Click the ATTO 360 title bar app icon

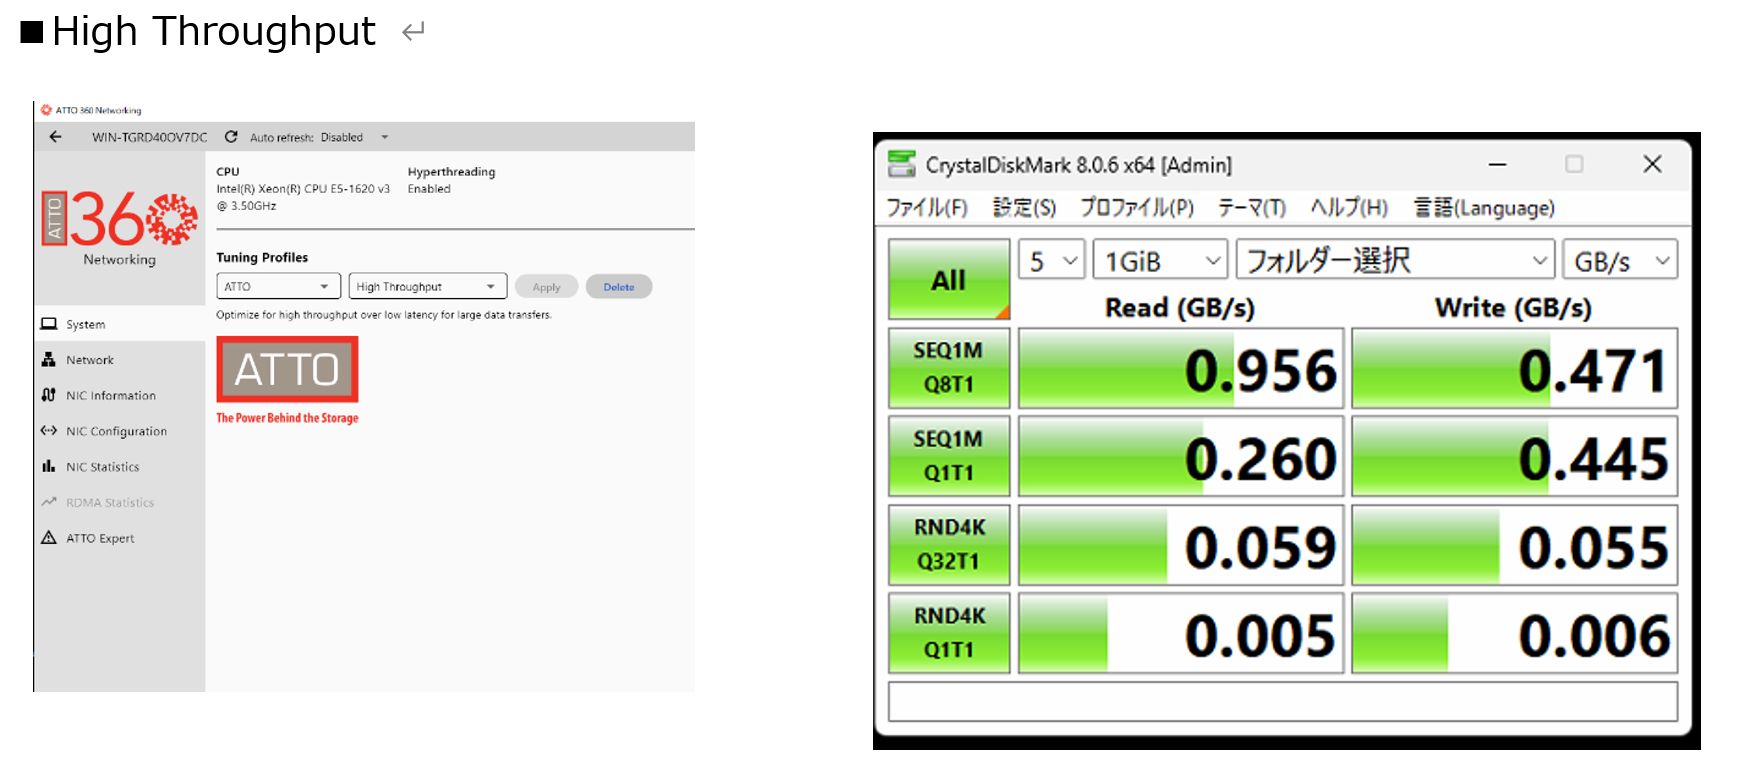pos(46,110)
